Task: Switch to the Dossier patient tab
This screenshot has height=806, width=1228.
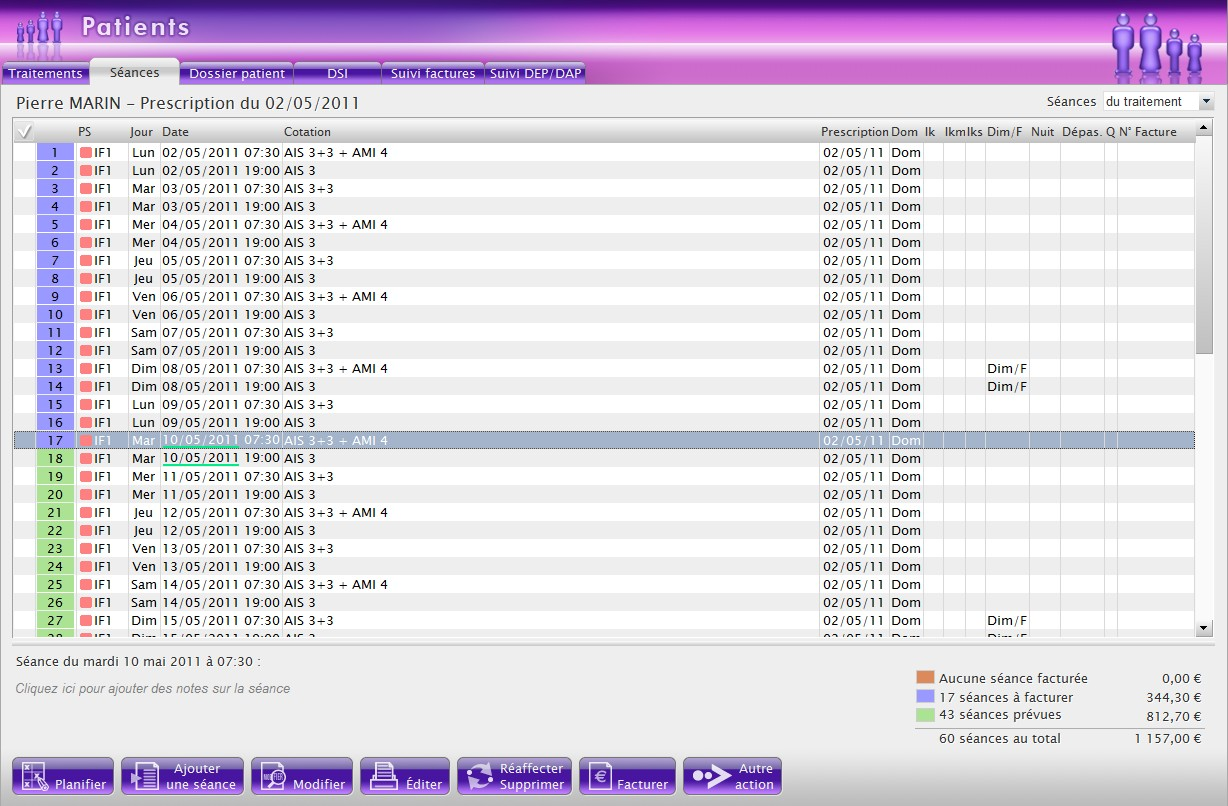Action: 237,73
